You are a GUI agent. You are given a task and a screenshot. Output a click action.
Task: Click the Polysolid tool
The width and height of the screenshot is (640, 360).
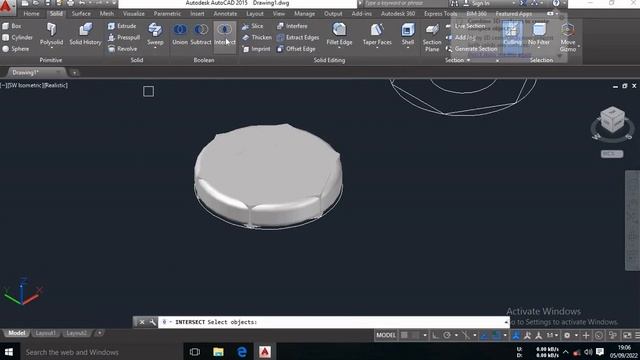pos(51,33)
